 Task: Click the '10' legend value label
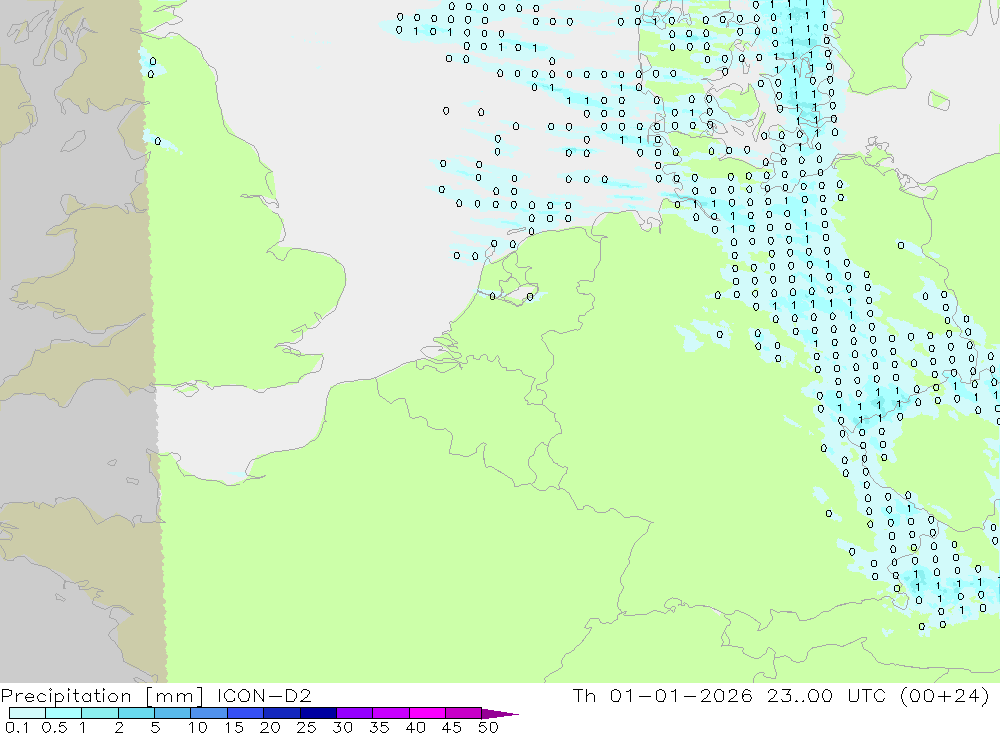[x=198, y=727]
